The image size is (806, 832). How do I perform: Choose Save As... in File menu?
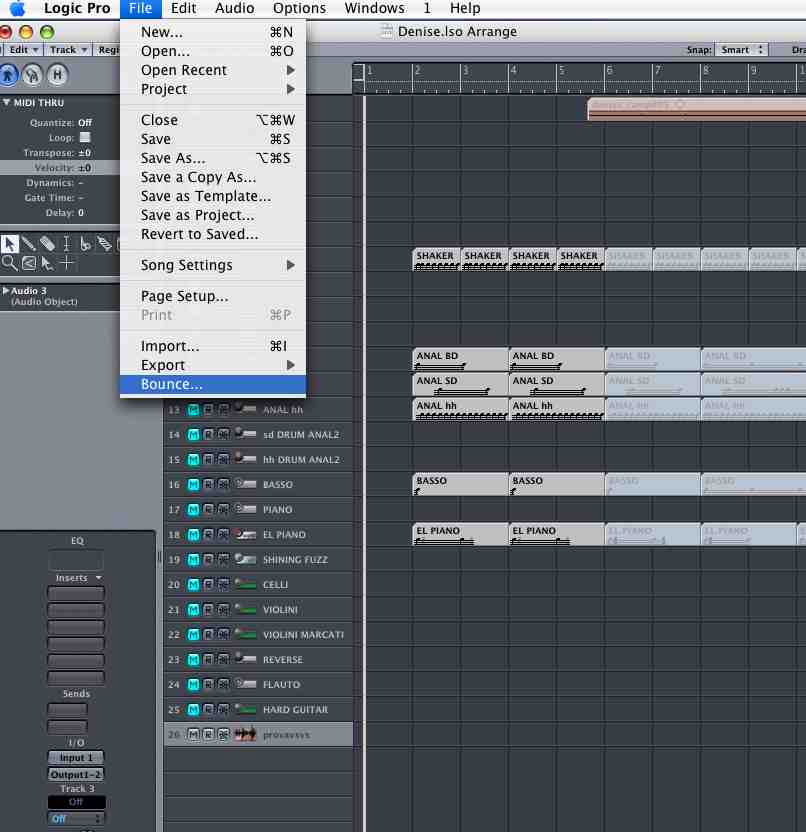pos(213,158)
